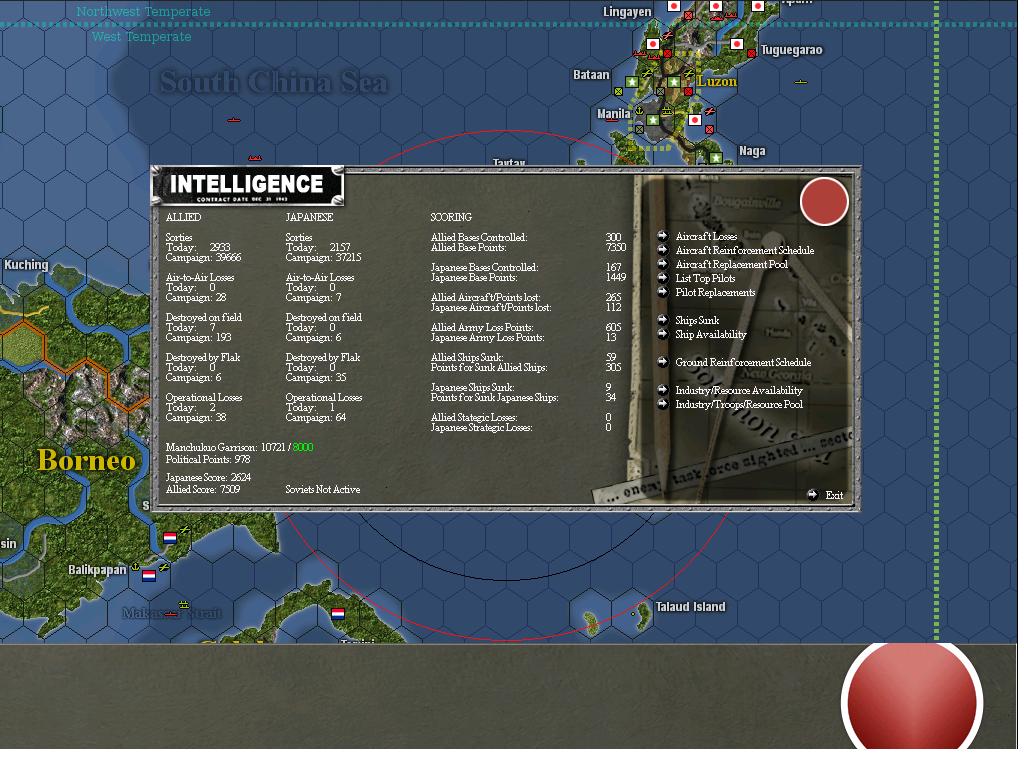Click the red sun emblem in the Intelligence panel

click(x=824, y=201)
